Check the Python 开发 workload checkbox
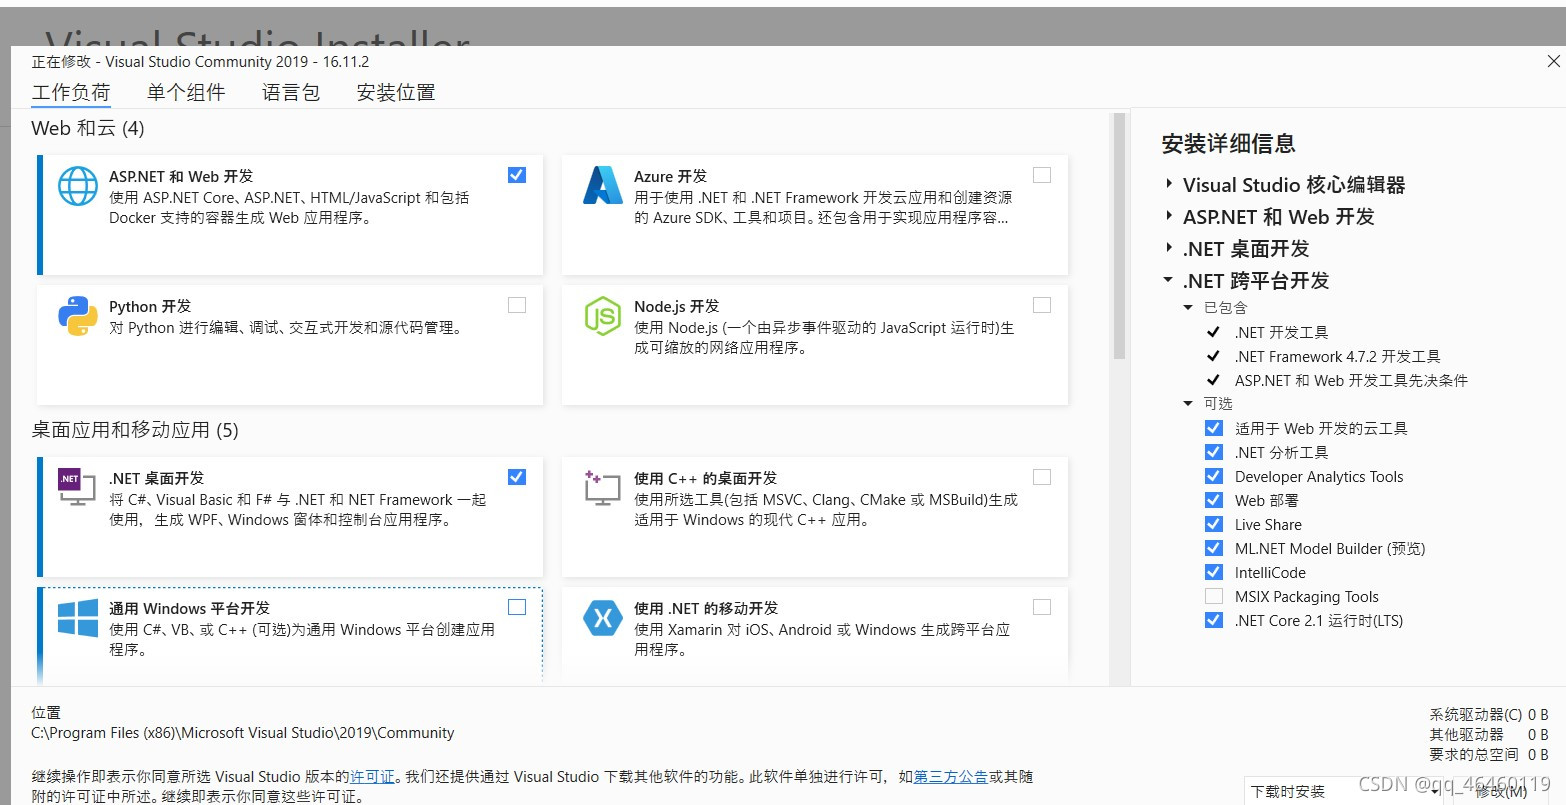 [517, 305]
